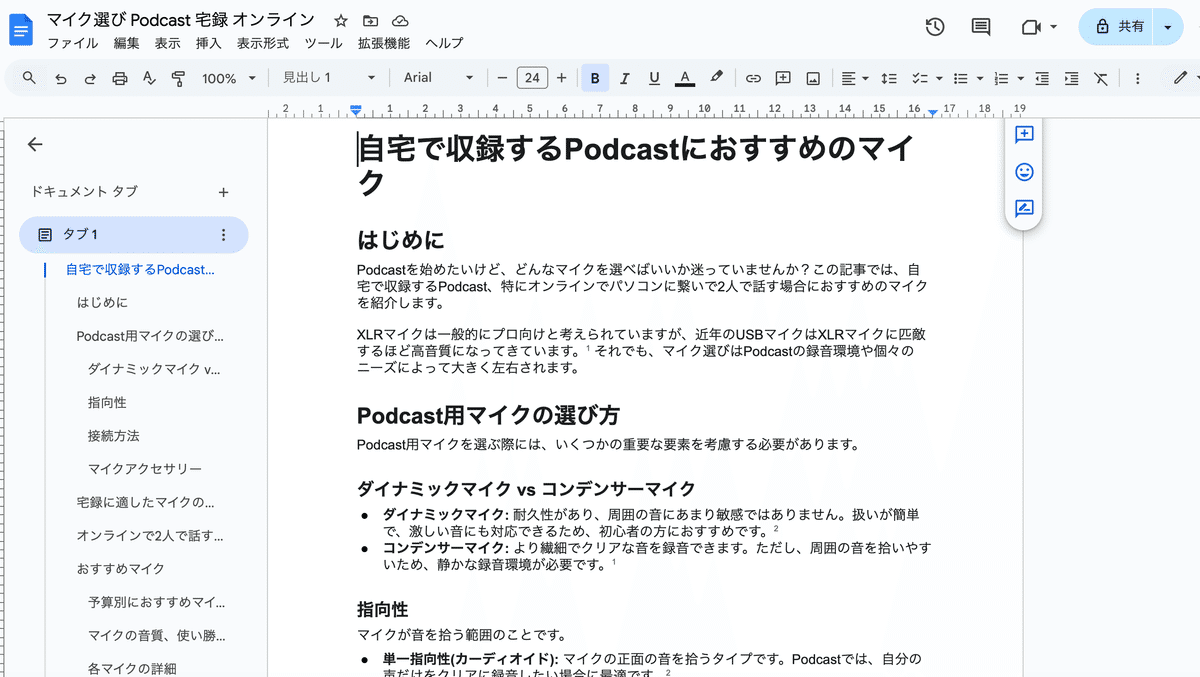The image size is (1200, 677).
Task: Open the Arial font dropdown
Action: pyautogui.click(x=438, y=78)
